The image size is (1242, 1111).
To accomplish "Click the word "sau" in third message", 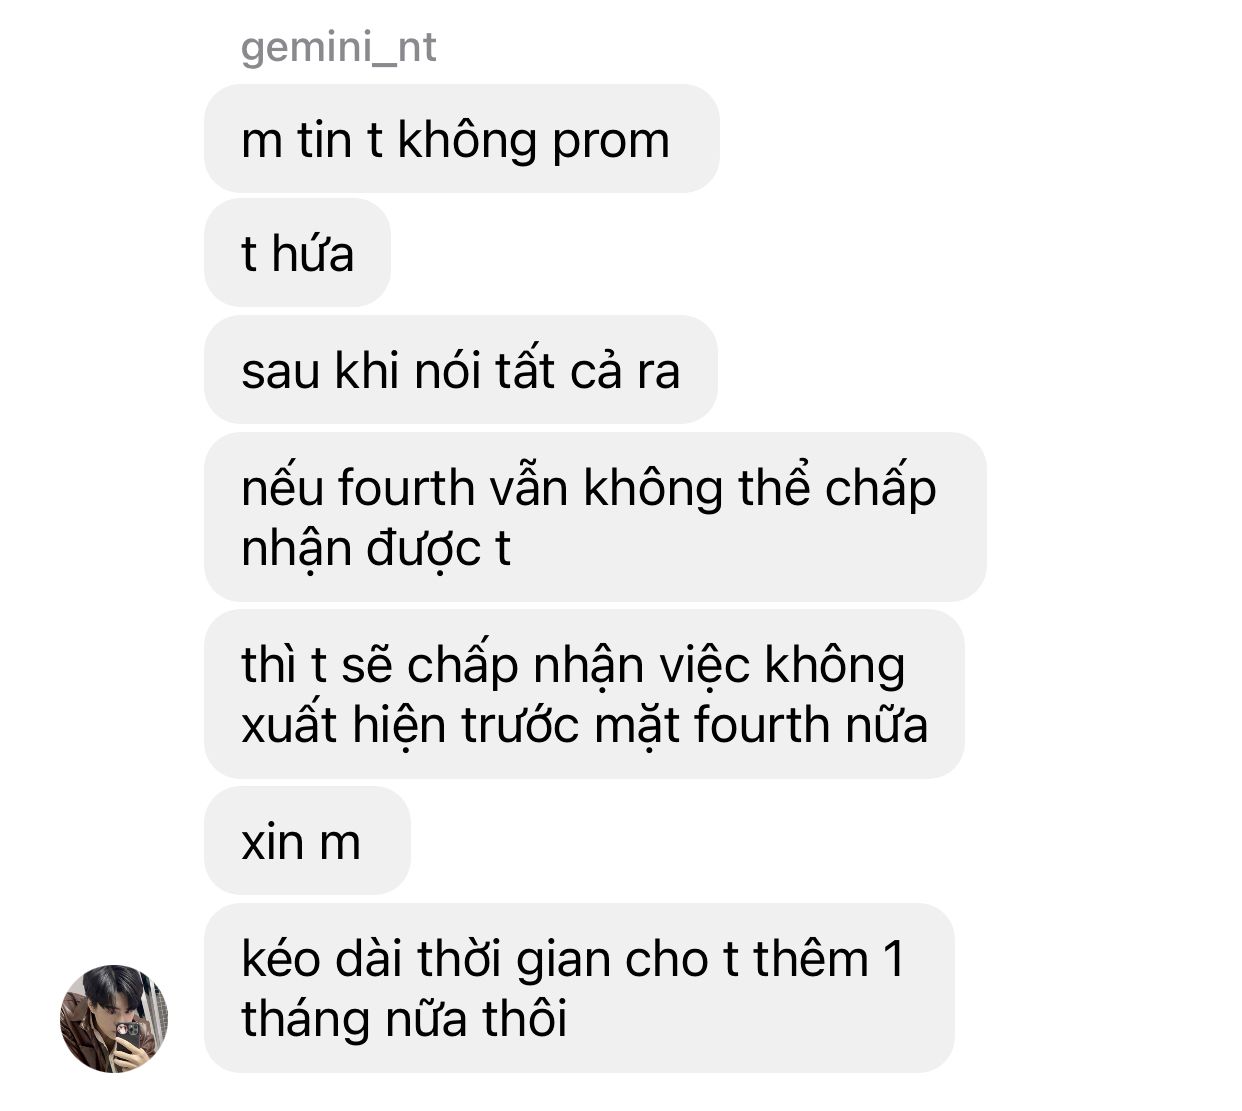I will click(x=281, y=372).
